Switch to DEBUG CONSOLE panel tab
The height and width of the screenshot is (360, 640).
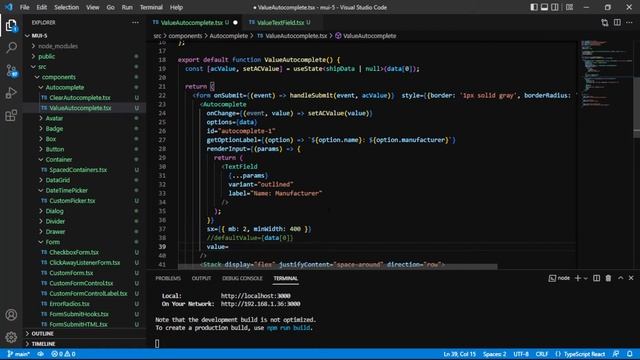pyautogui.click(x=242, y=278)
